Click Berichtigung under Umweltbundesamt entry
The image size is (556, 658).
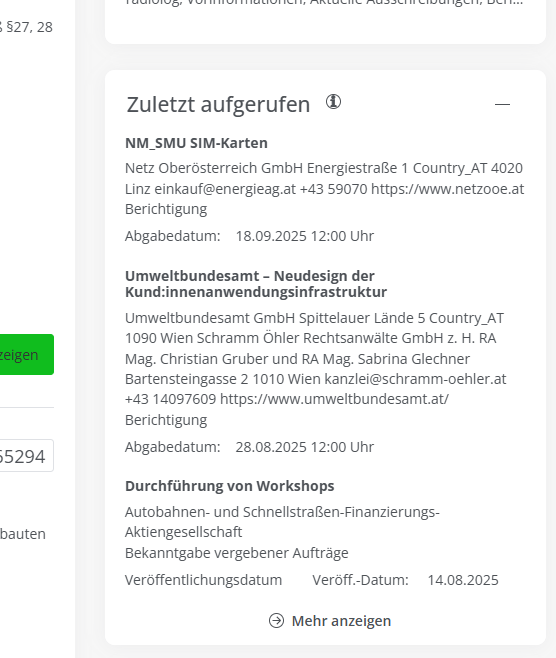pos(166,420)
